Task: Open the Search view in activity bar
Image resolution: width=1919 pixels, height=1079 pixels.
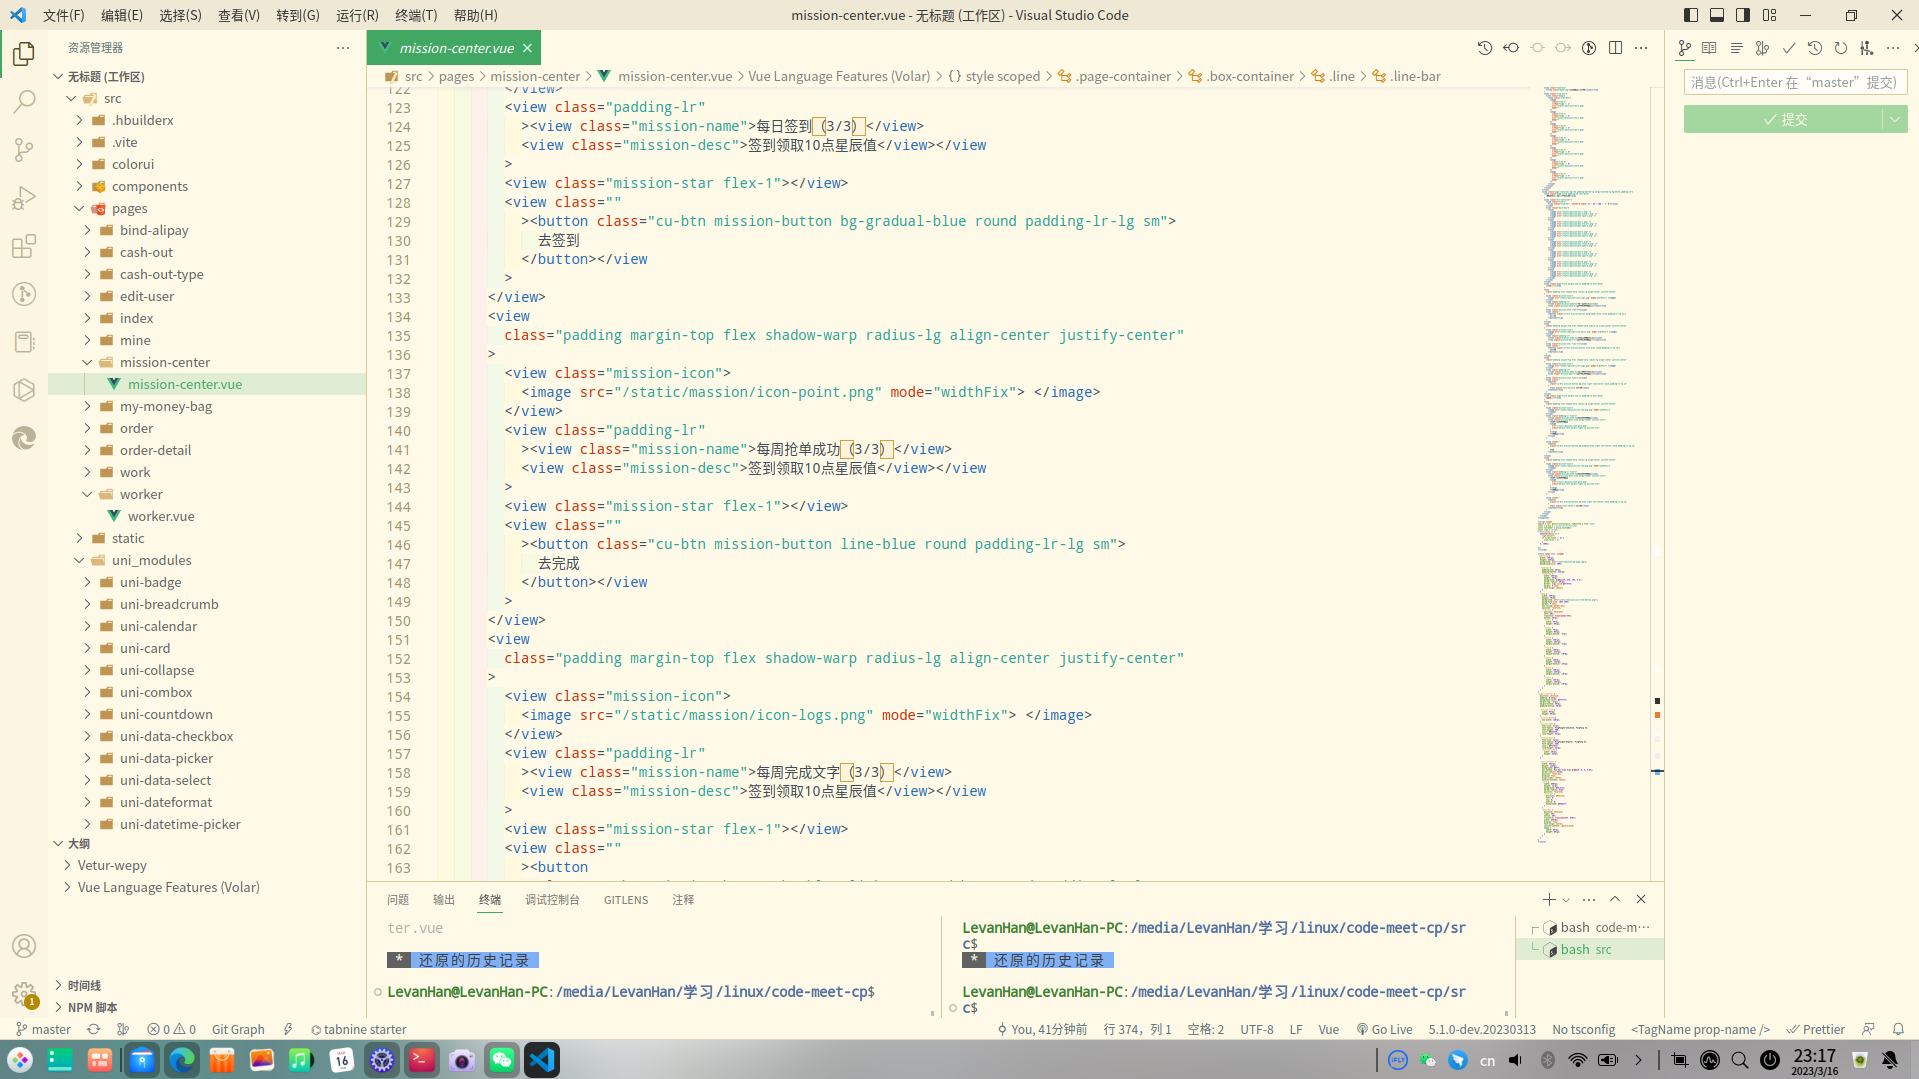Action: coord(24,101)
